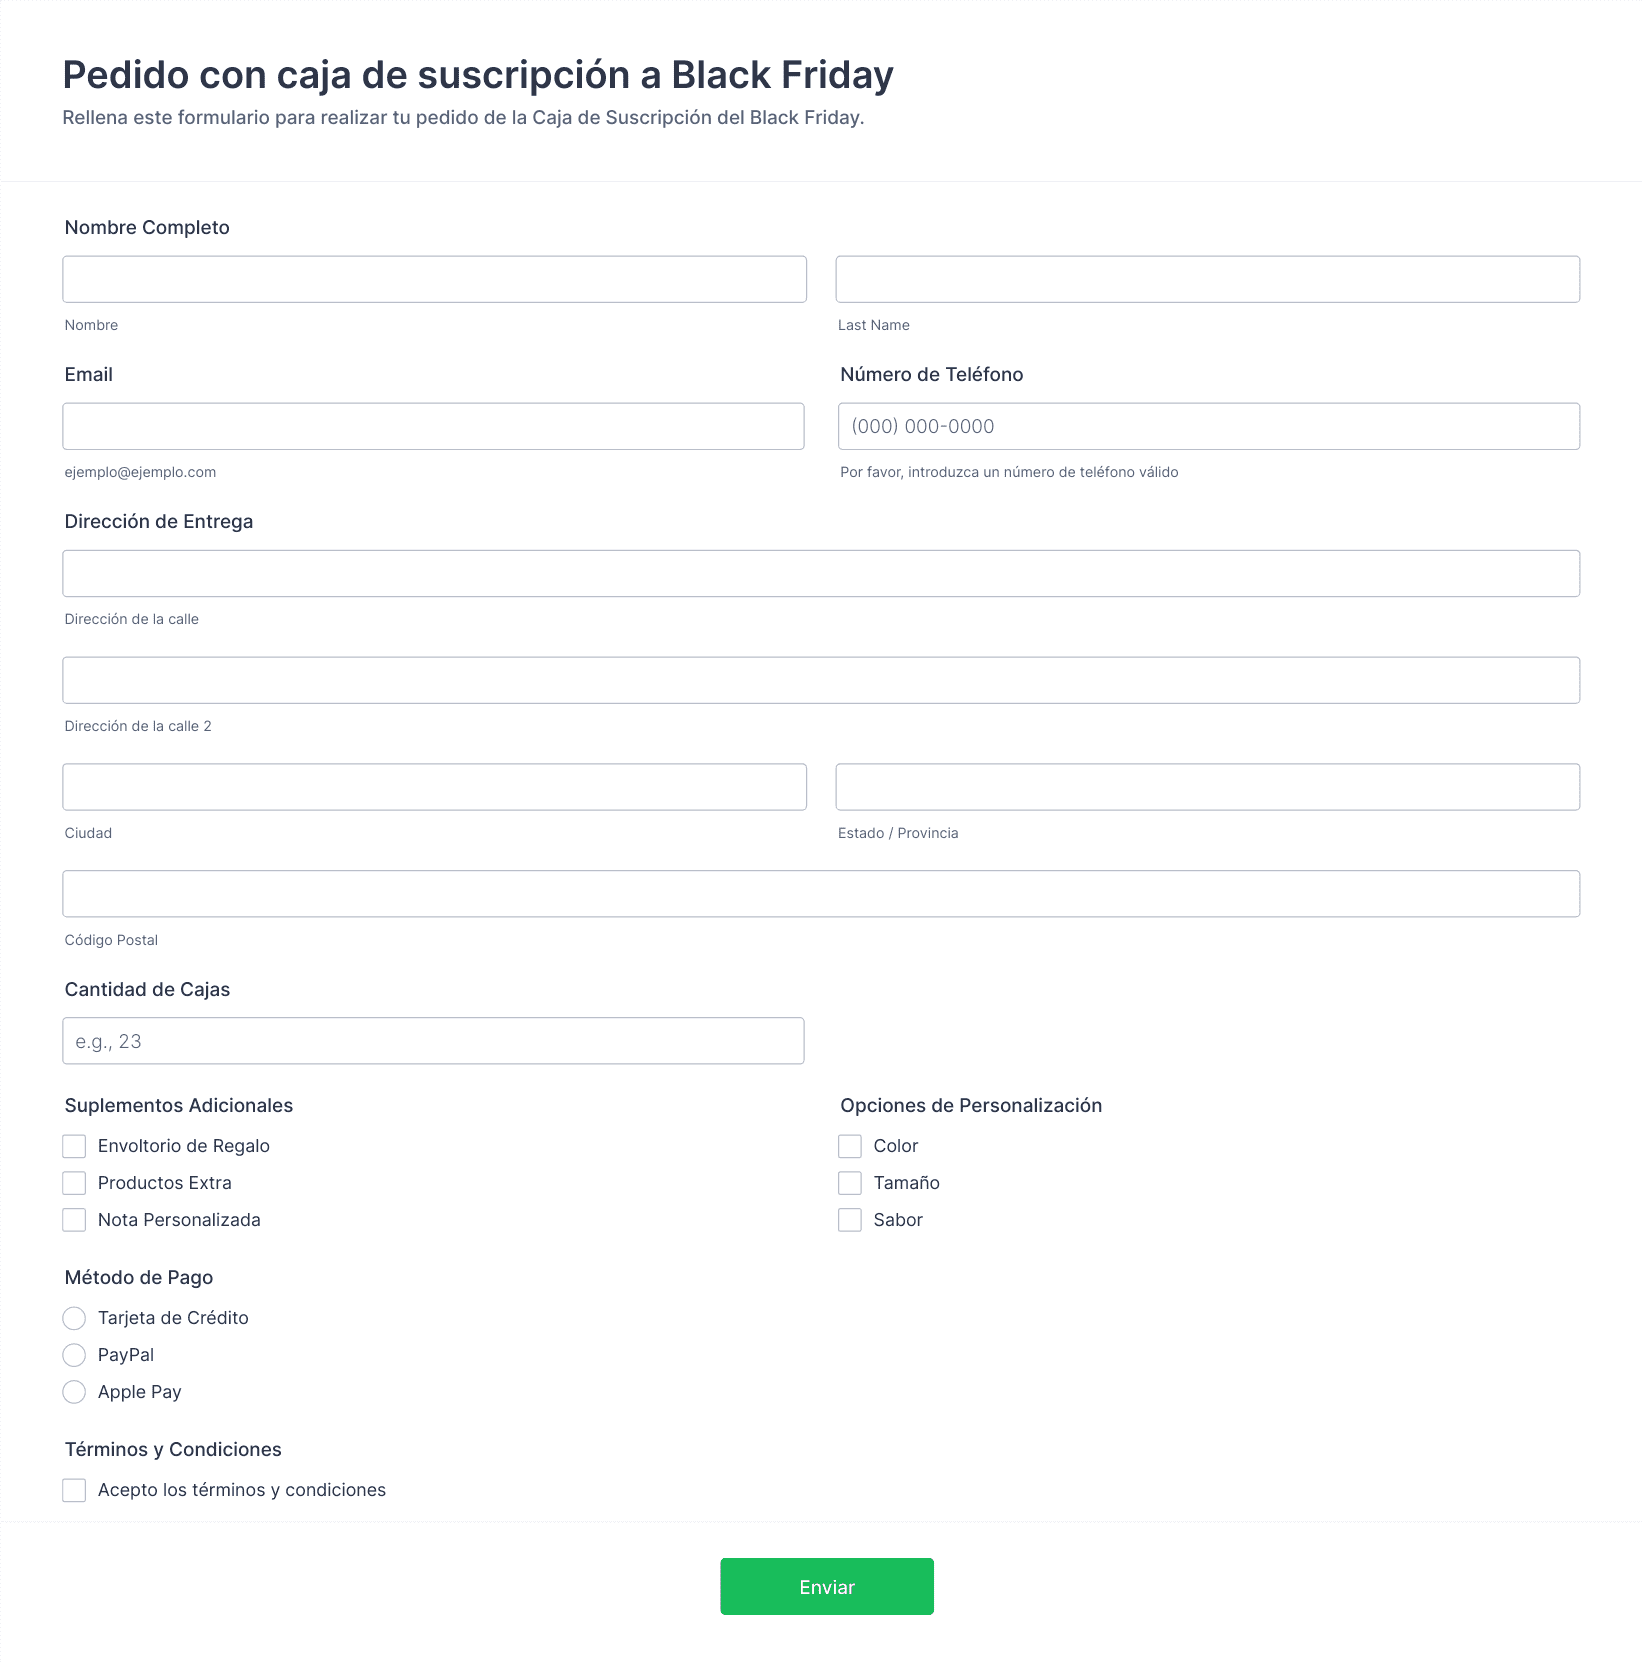This screenshot has height=1662, width=1642.
Task: Tick the Nota Personalizada checkbox
Action: (74, 1220)
